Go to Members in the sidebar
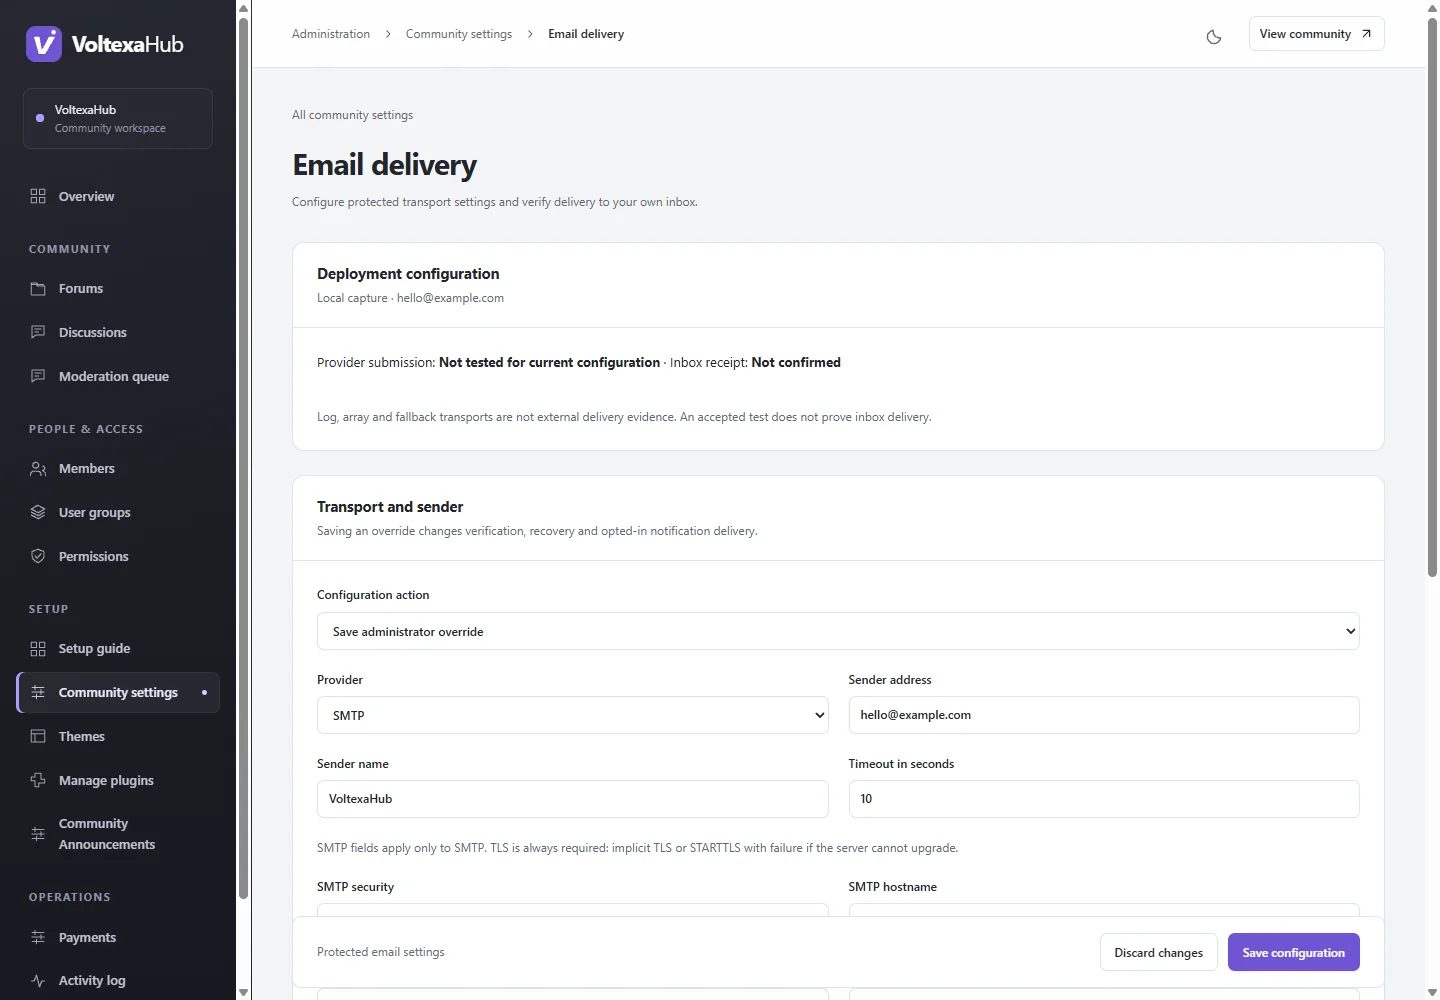The image size is (1440, 1000). click(118, 468)
